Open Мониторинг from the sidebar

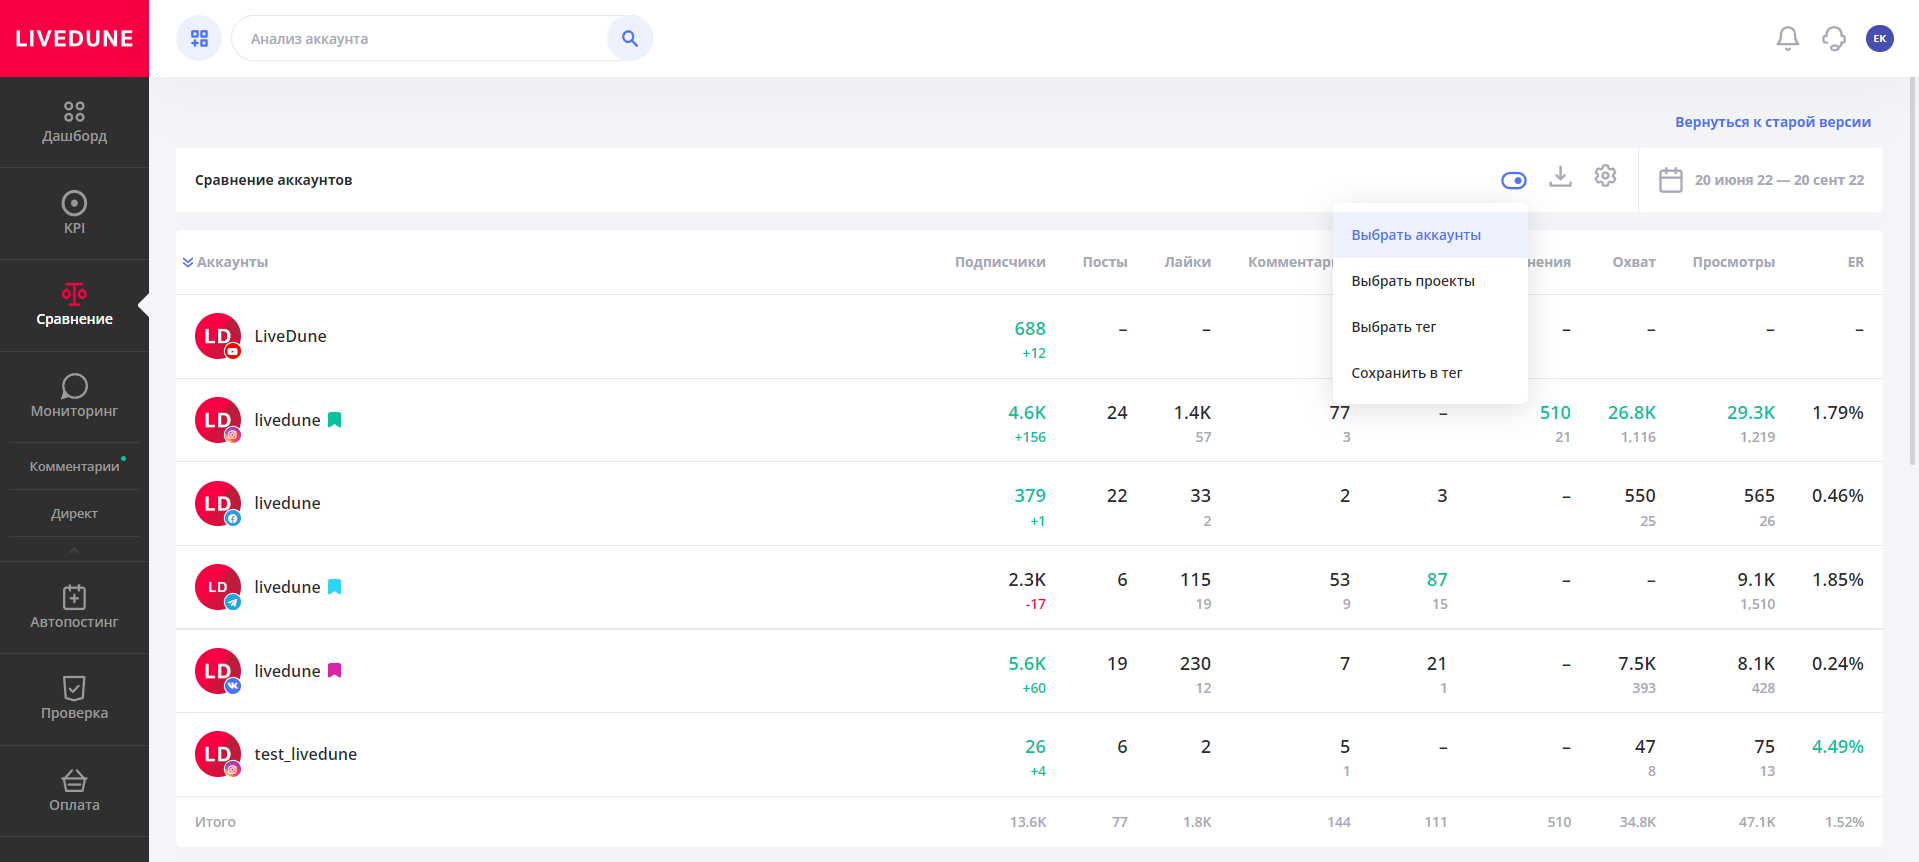pos(74,396)
